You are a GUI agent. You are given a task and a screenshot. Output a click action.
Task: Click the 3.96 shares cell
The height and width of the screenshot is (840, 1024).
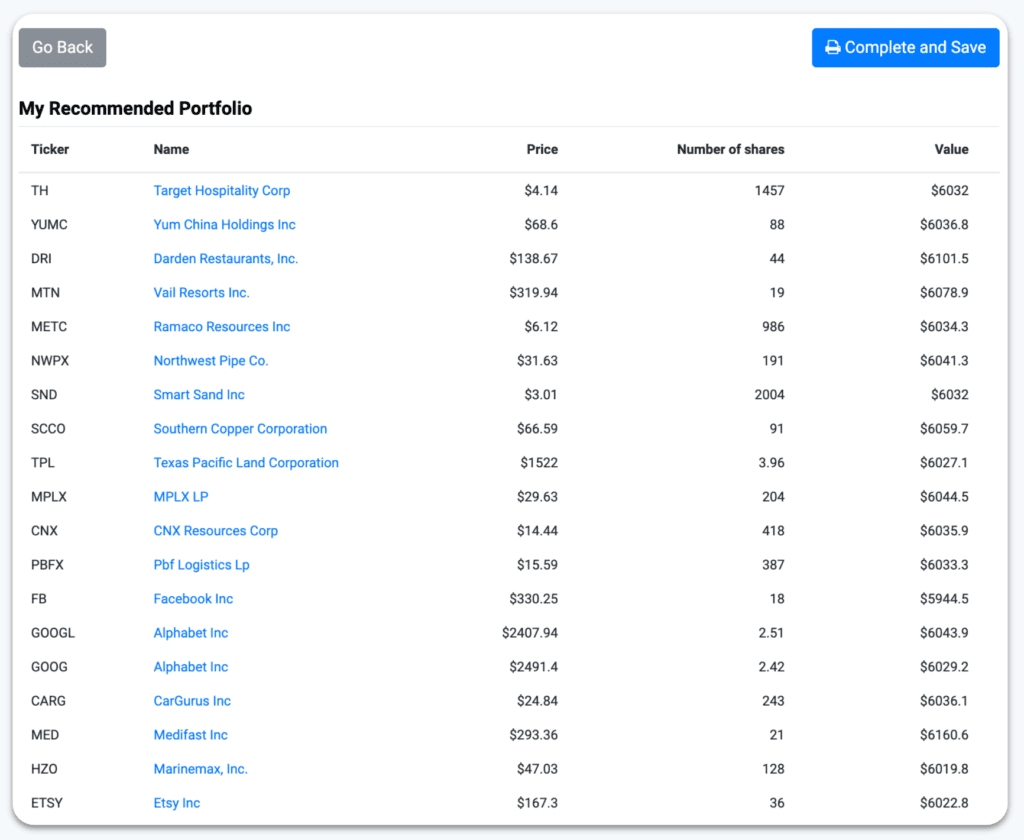click(x=771, y=462)
